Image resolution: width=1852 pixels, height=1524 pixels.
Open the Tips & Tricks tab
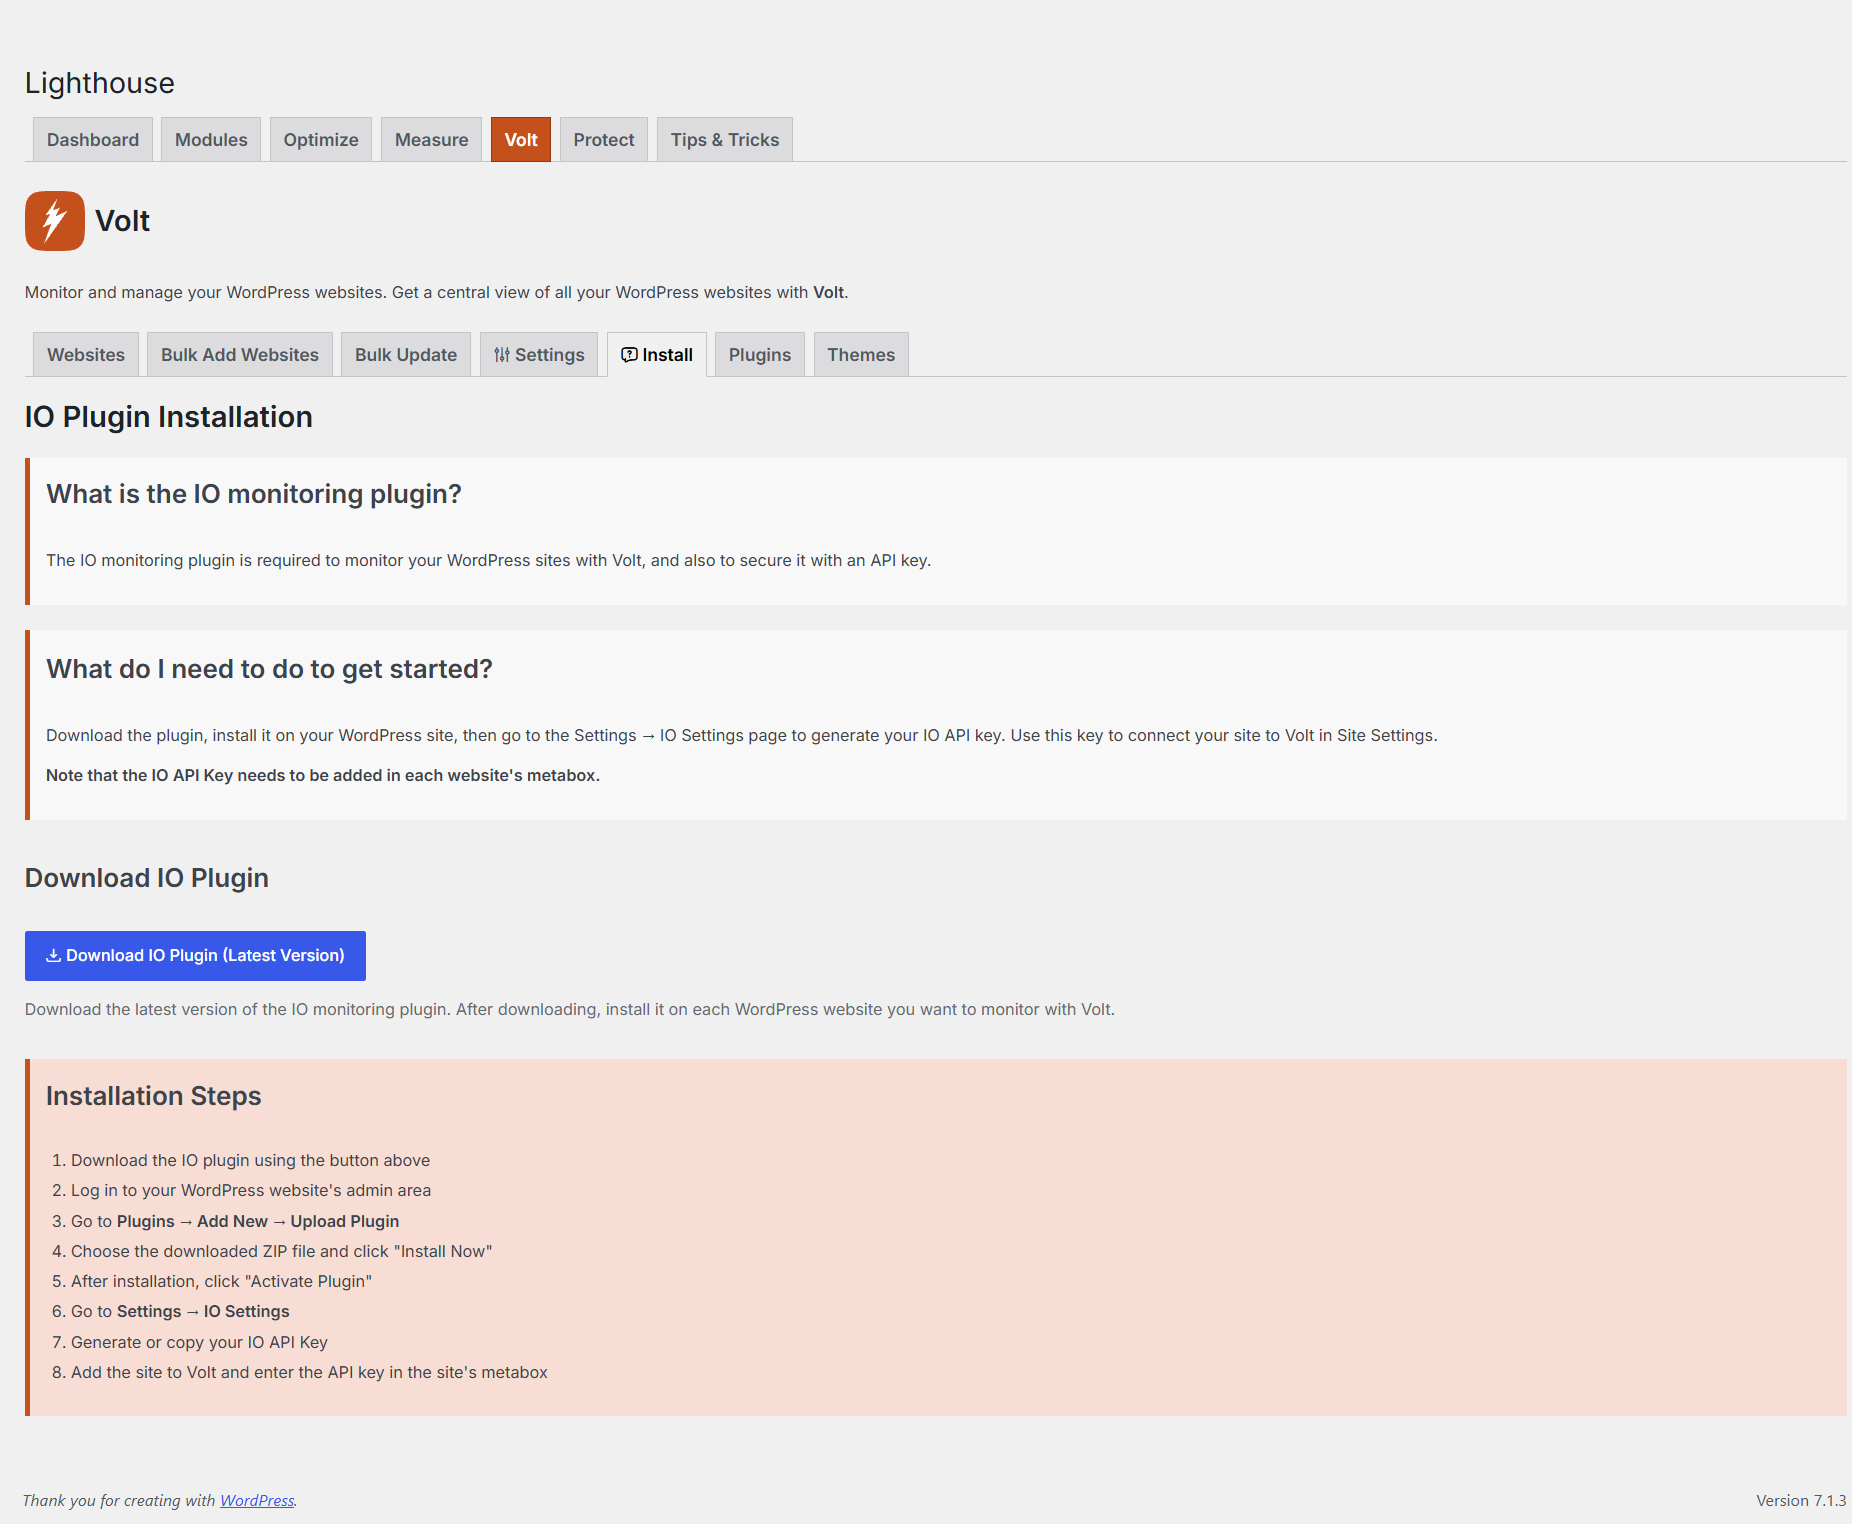[x=725, y=140]
